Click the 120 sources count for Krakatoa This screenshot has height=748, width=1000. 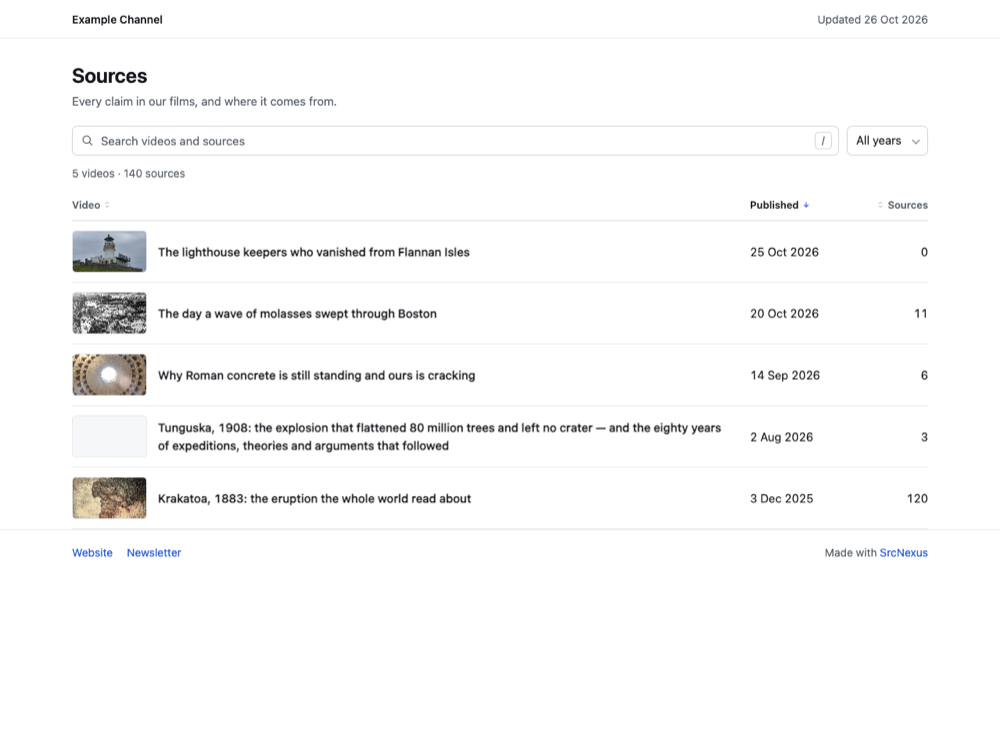(917, 499)
